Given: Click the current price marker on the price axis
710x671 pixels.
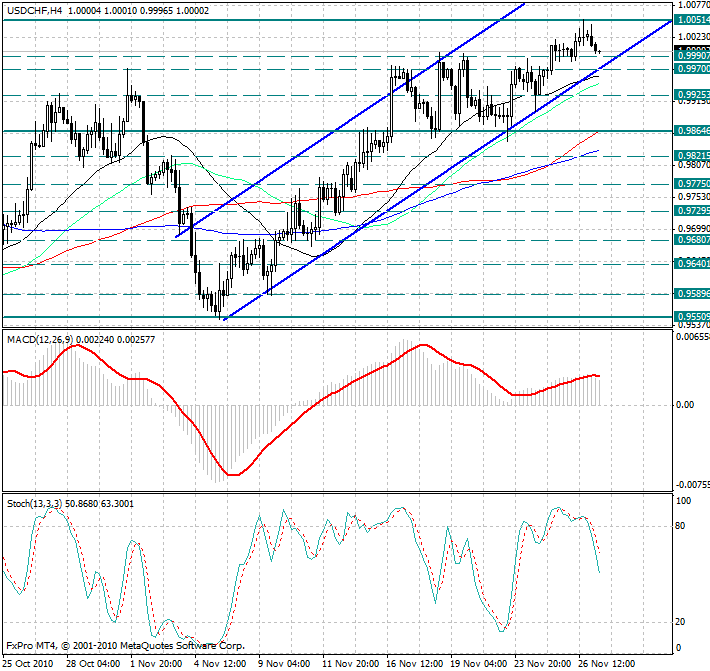Looking at the screenshot, I should point(691,49).
